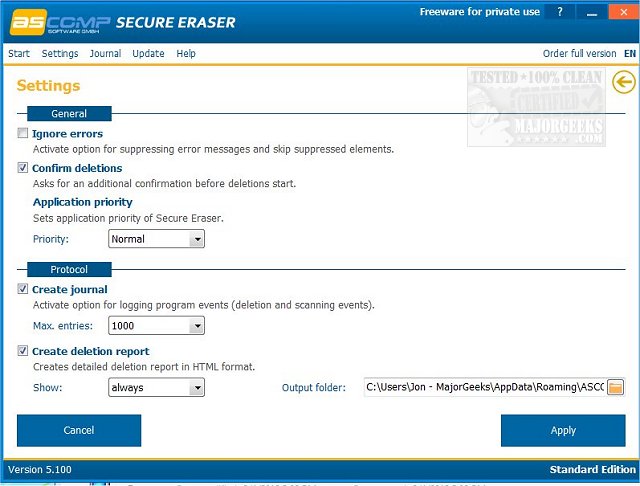Screen dimensions: 640x486
Task: Click the ASCOMP logo
Action: pos(60,22)
